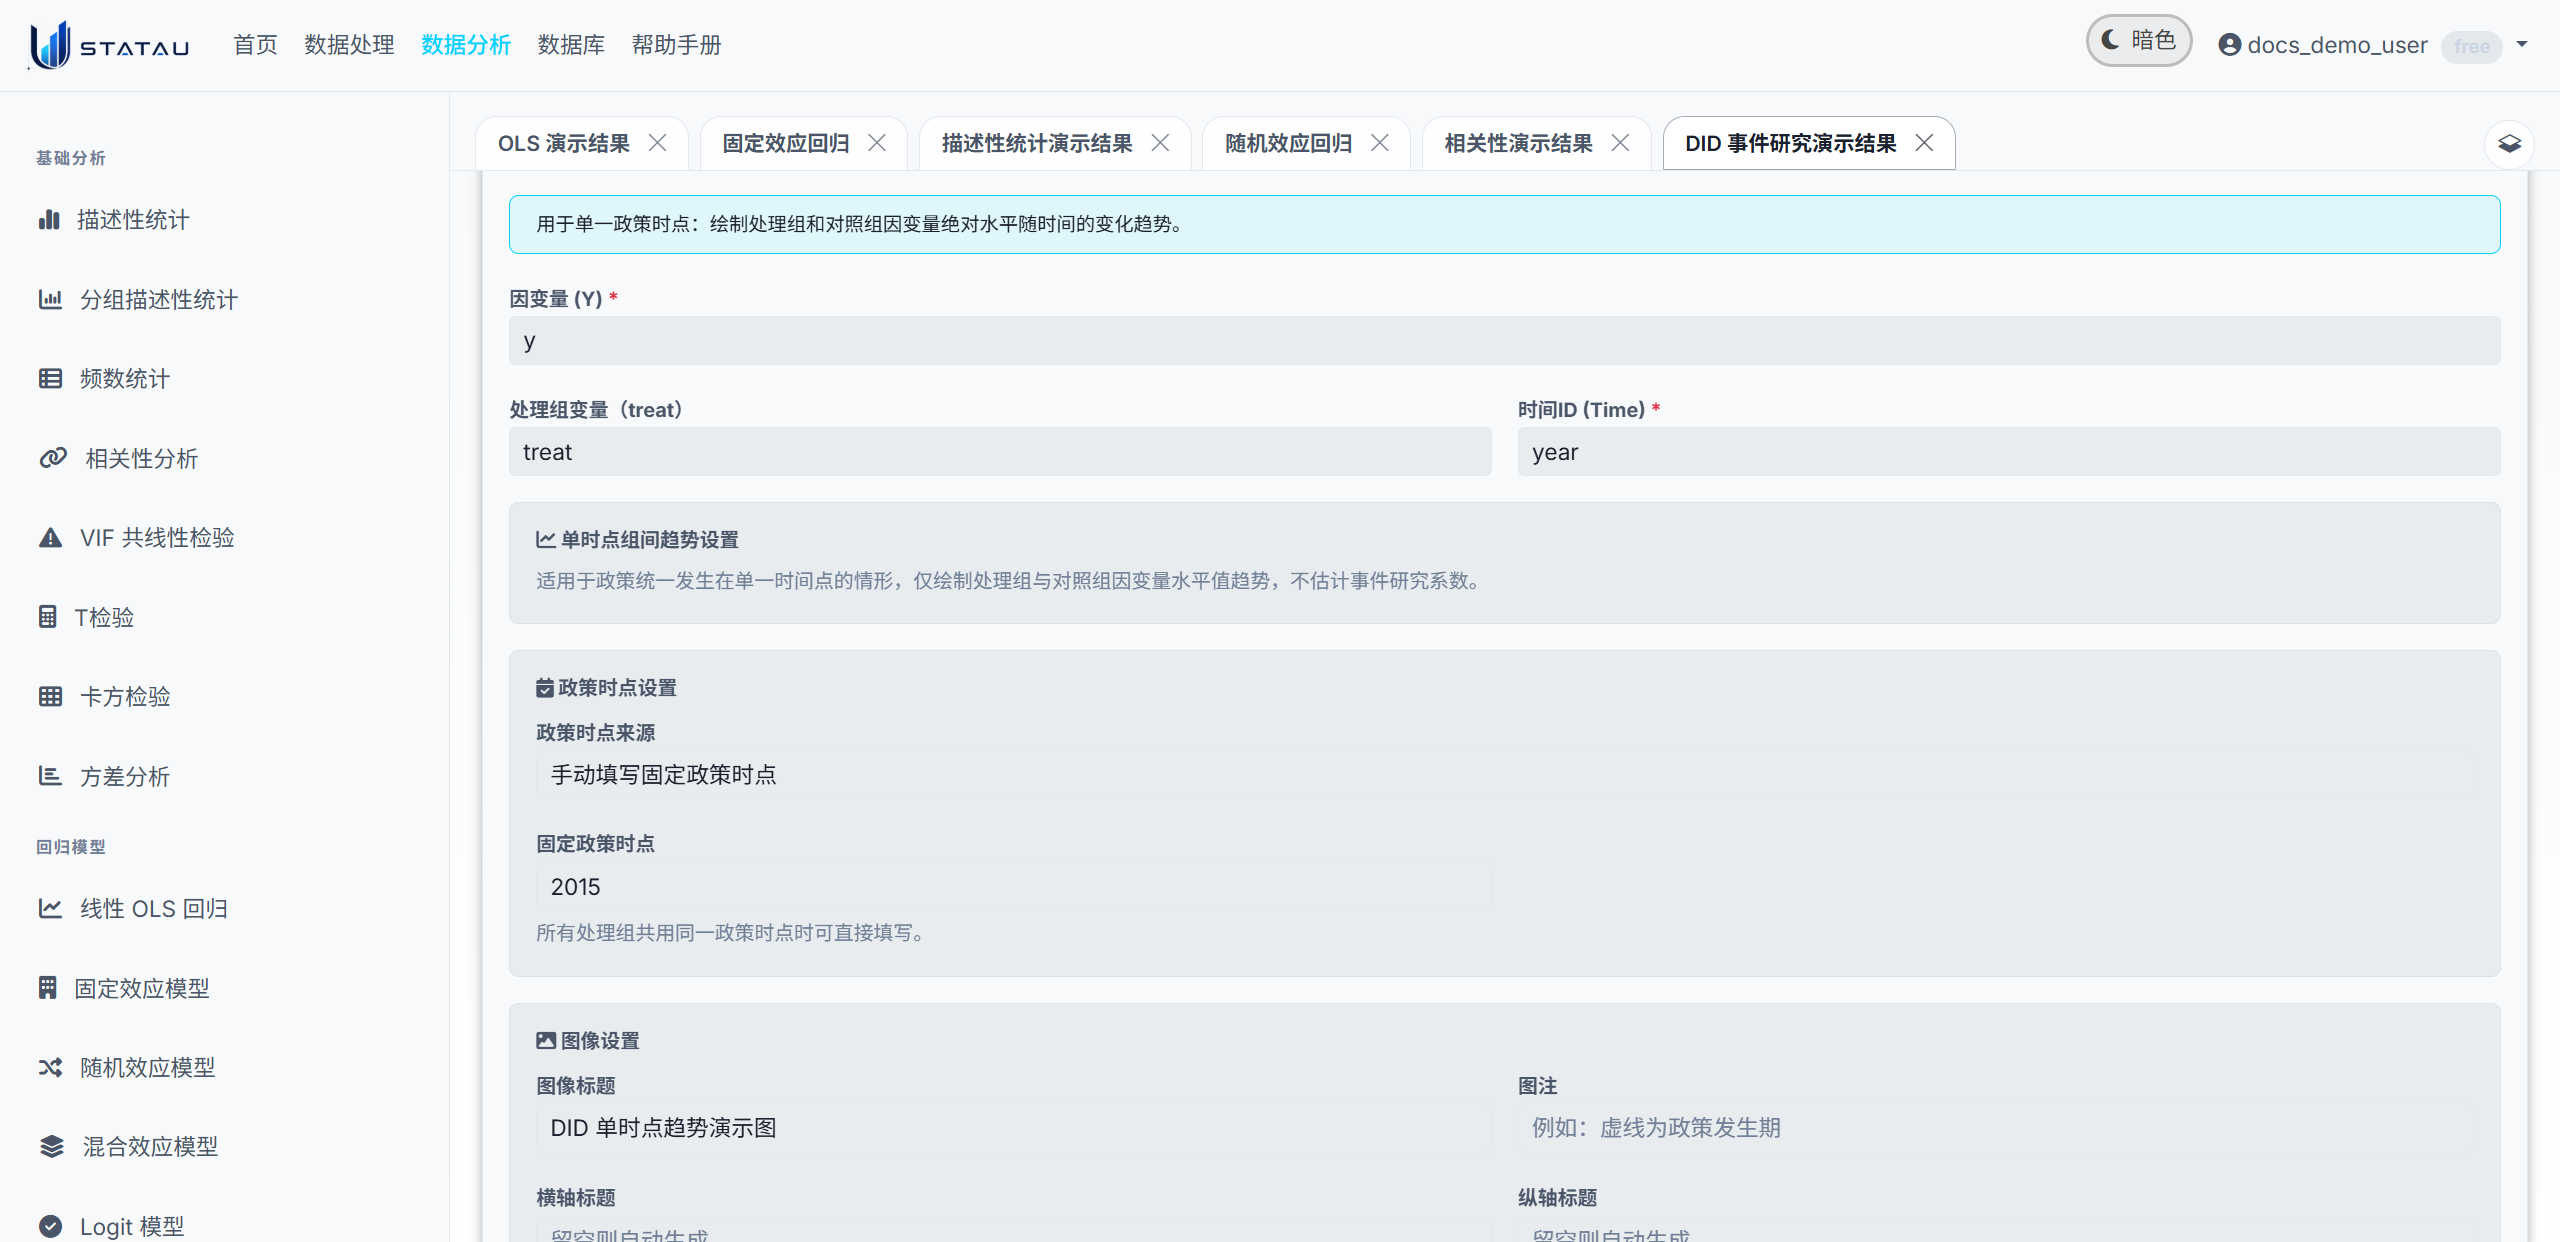
Task: Open the 数据处理 menu
Action: [349, 45]
